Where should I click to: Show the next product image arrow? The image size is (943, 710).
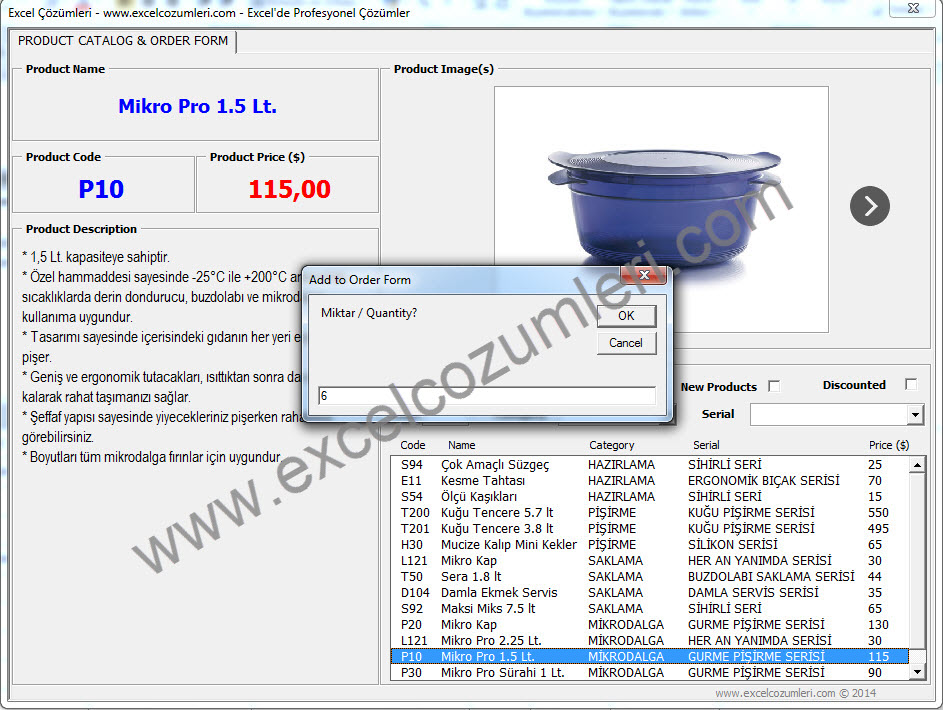(870, 206)
